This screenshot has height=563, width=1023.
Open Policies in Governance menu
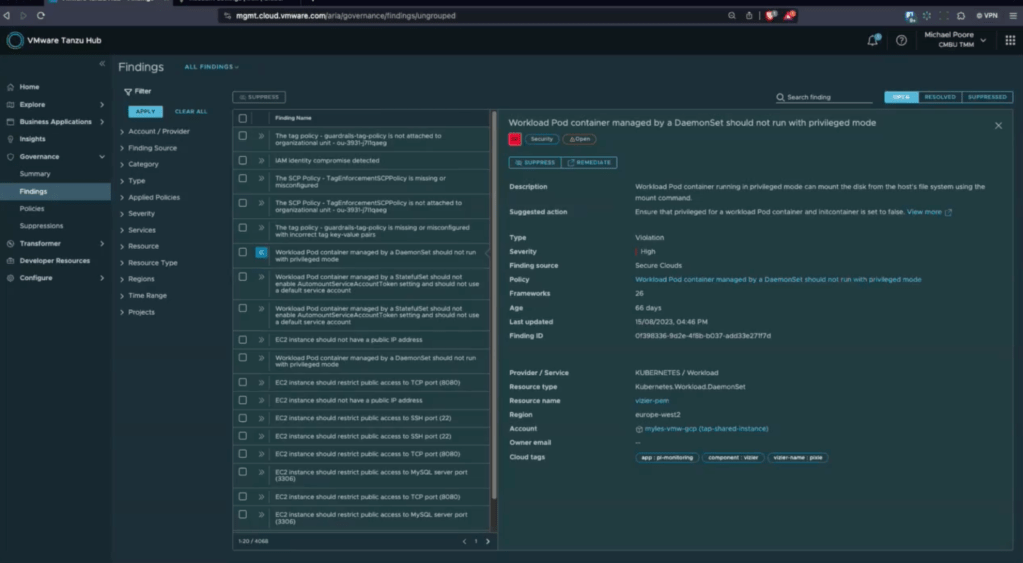pos(32,208)
